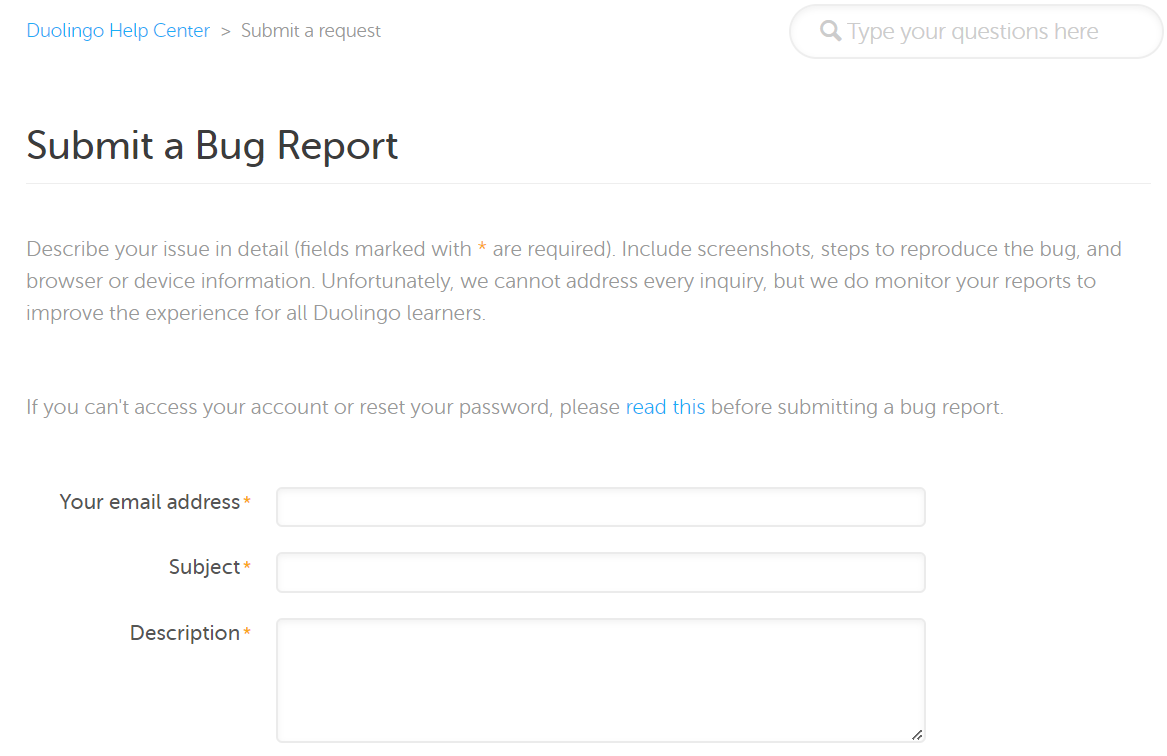This screenshot has width=1167, height=756.
Task: Open the Duolingo Help Center breadcrumb link
Action: click(x=118, y=31)
